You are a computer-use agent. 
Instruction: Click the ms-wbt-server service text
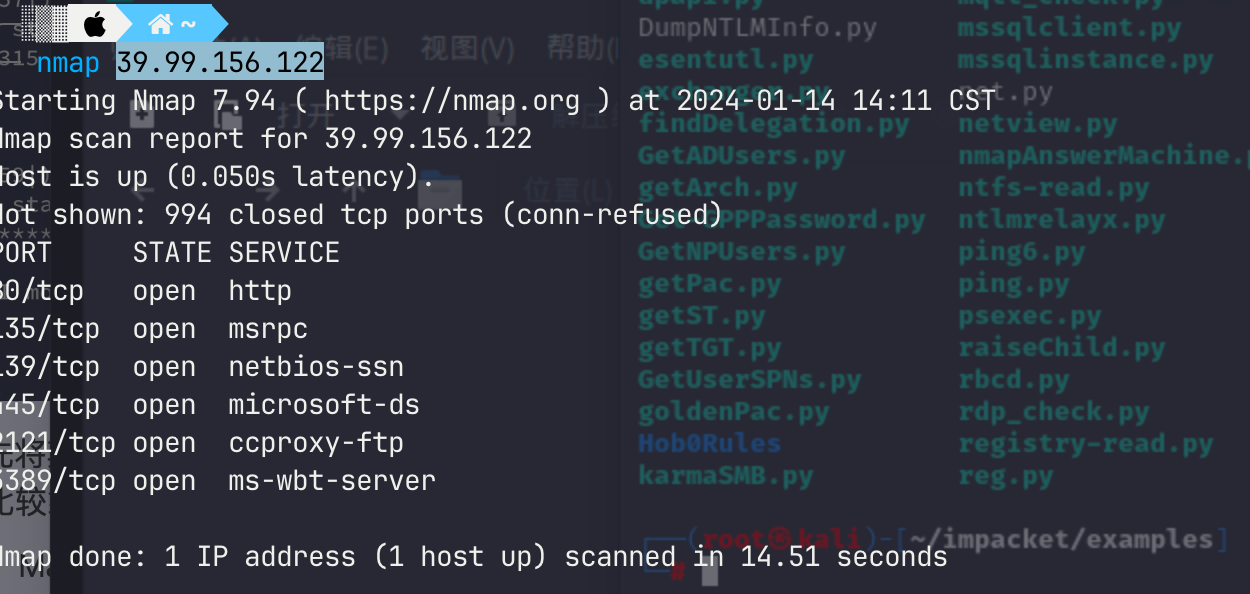pos(332,481)
